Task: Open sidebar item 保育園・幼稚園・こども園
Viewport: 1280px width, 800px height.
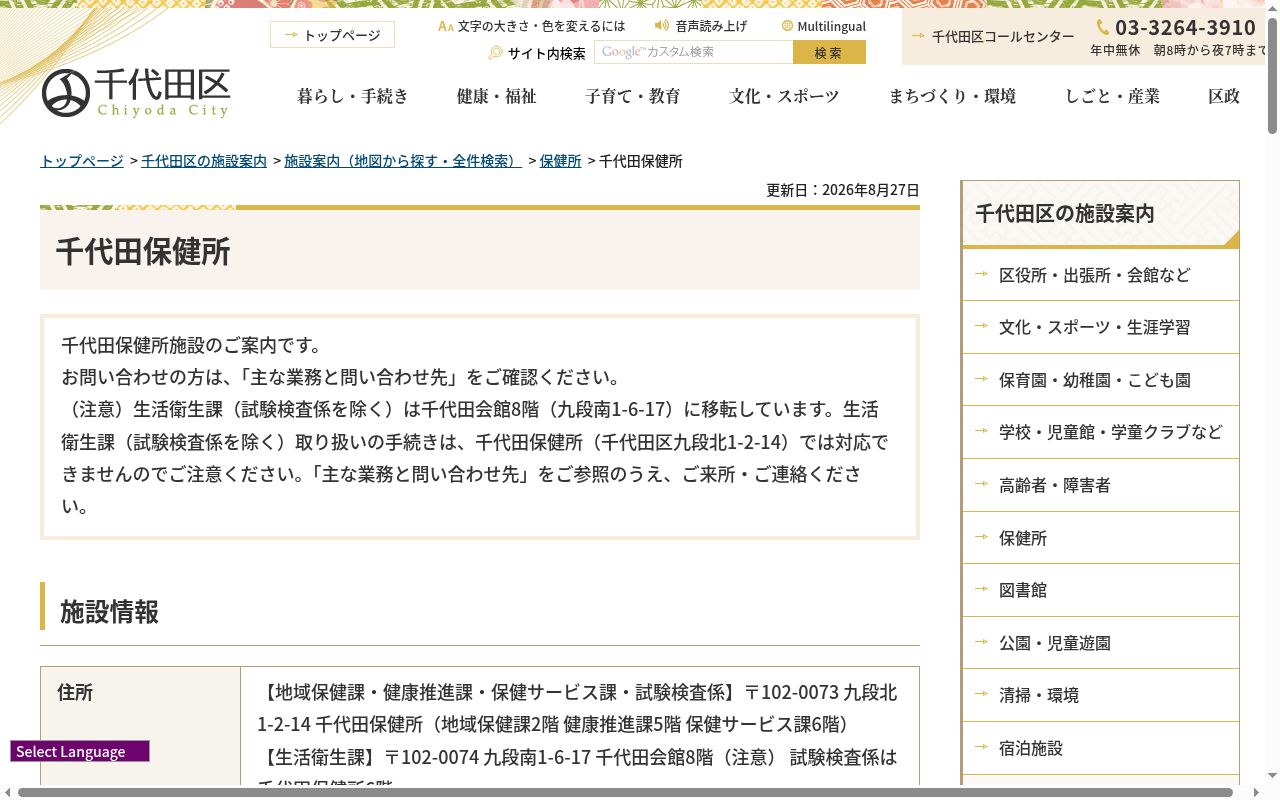Action: click(x=1100, y=380)
